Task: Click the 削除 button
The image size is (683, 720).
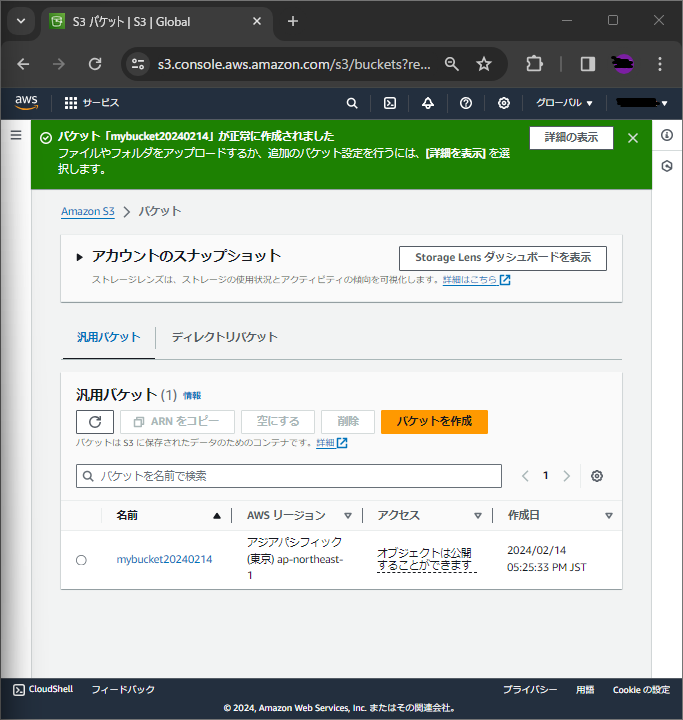Action: pyautogui.click(x=348, y=422)
